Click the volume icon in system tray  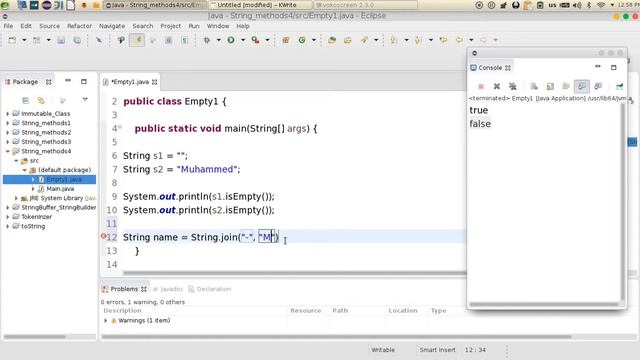point(577,5)
